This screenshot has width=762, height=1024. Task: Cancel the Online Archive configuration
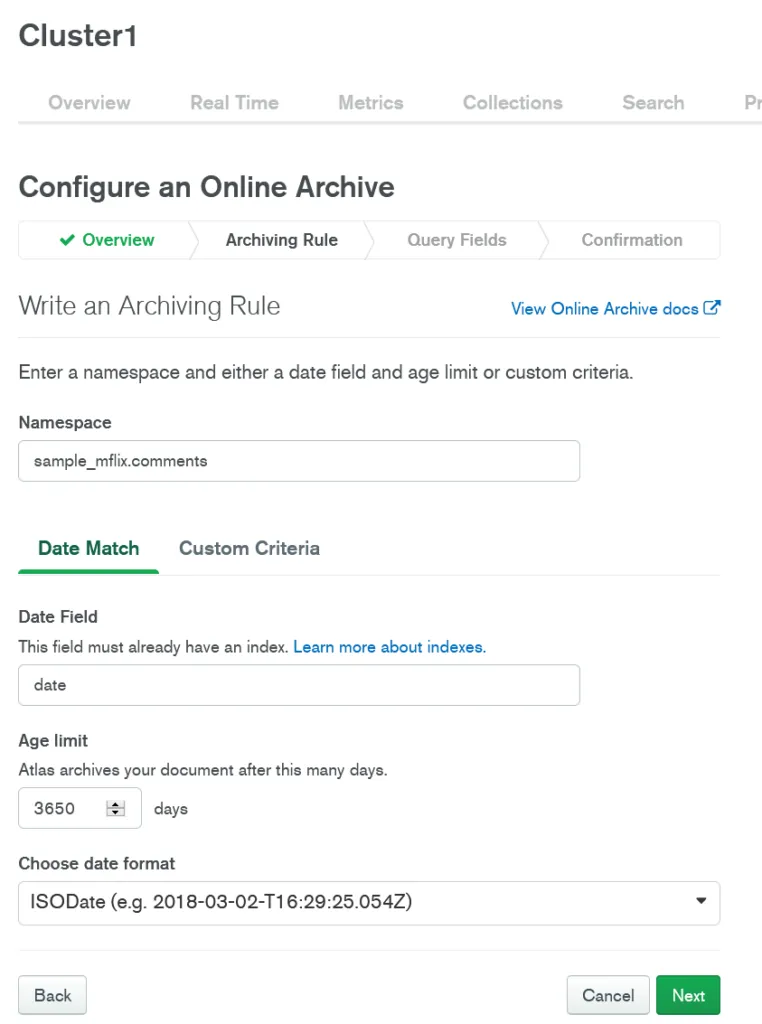coord(607,995)
